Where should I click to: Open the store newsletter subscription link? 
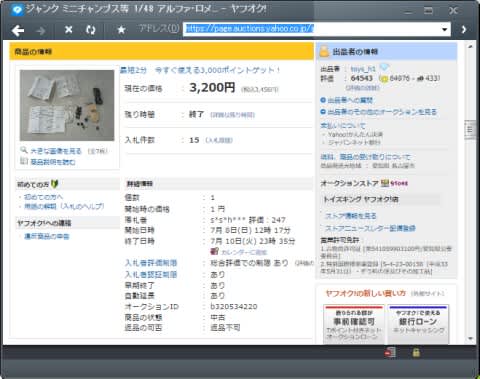coord(370,228)
